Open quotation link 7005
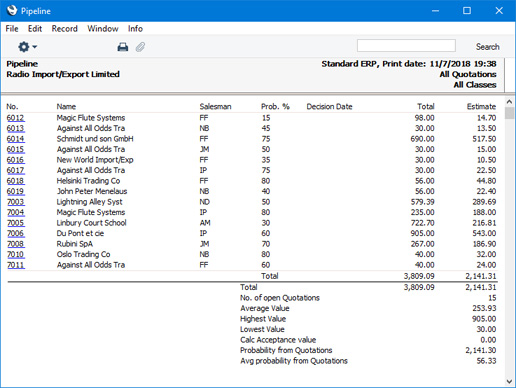The height and width of the screenshot is (388, 516). coord(15,223)
